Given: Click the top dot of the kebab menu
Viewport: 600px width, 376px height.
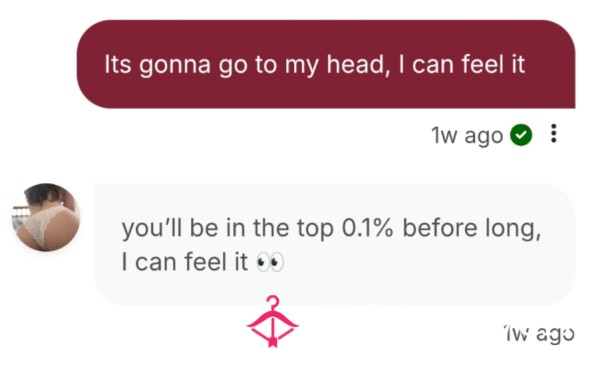Looking at the screenshot, I should [553, 126].
